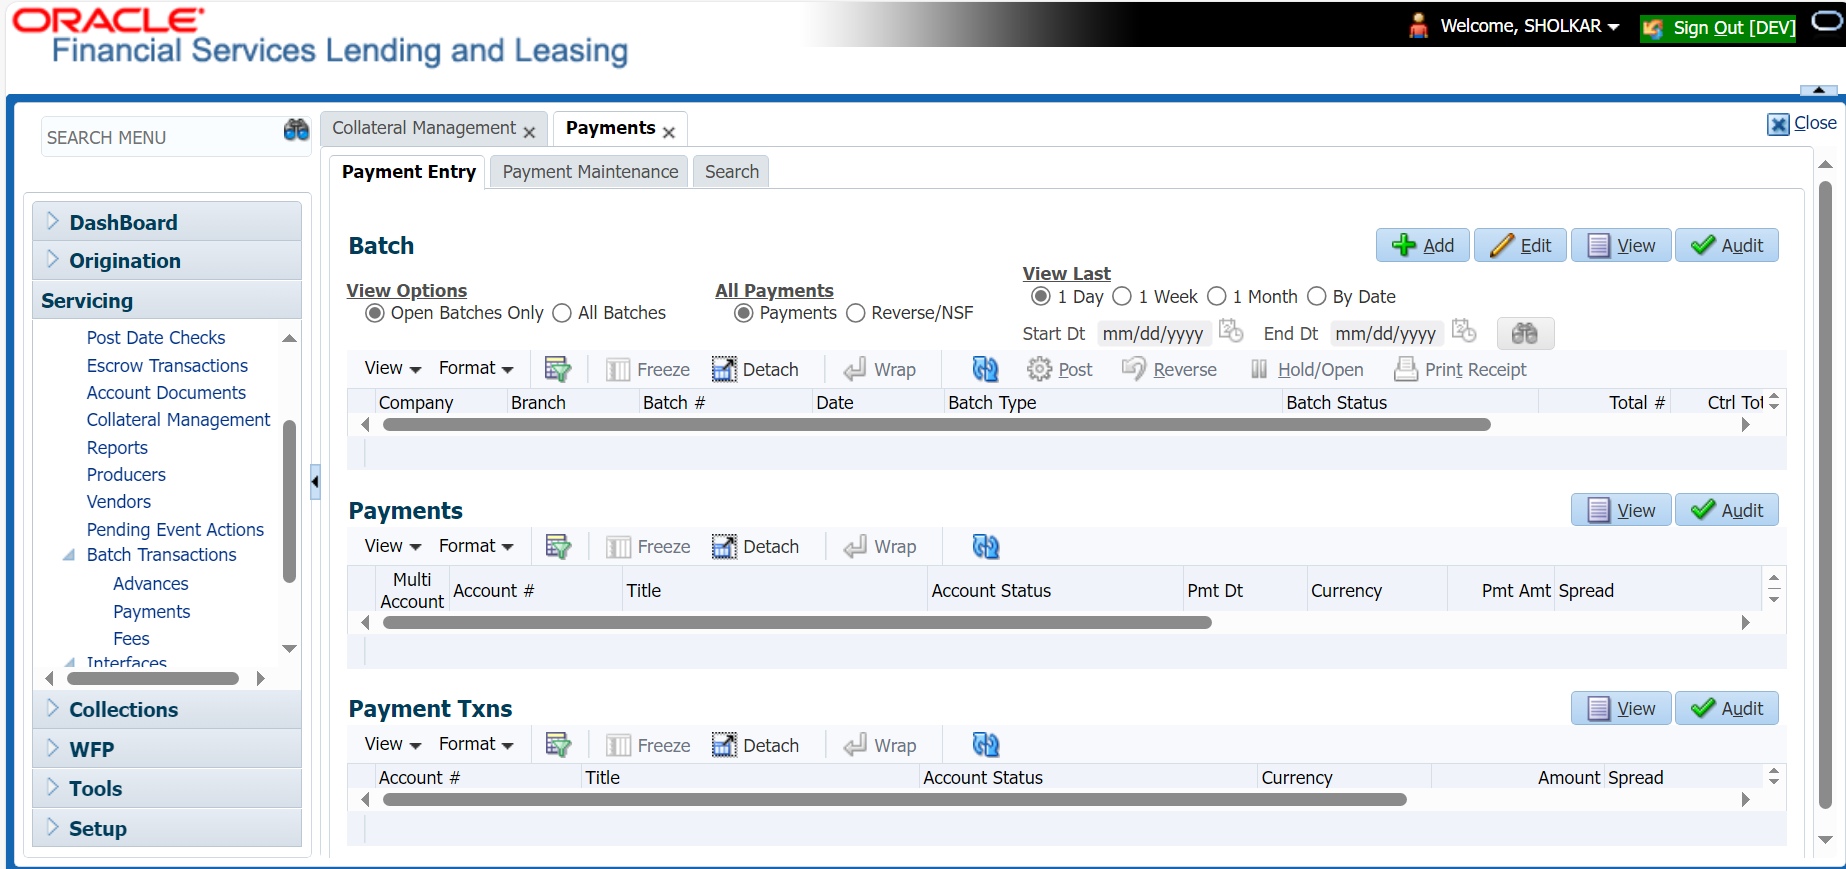Open the Batch Format dropdown menu
Image resolution: width=1846 pixels, height=869 pixels.
pyautogui.click(x=476, y=368)
